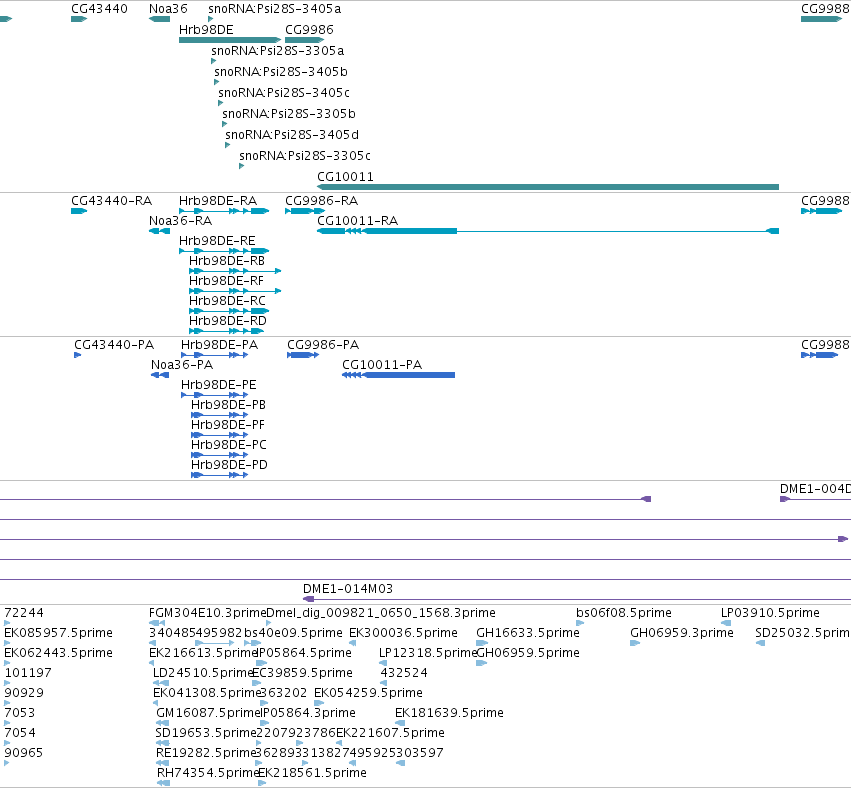Select the Hrb98DE-PC protein label
This screenshot has height=788, width=851.
pos(229,445)
